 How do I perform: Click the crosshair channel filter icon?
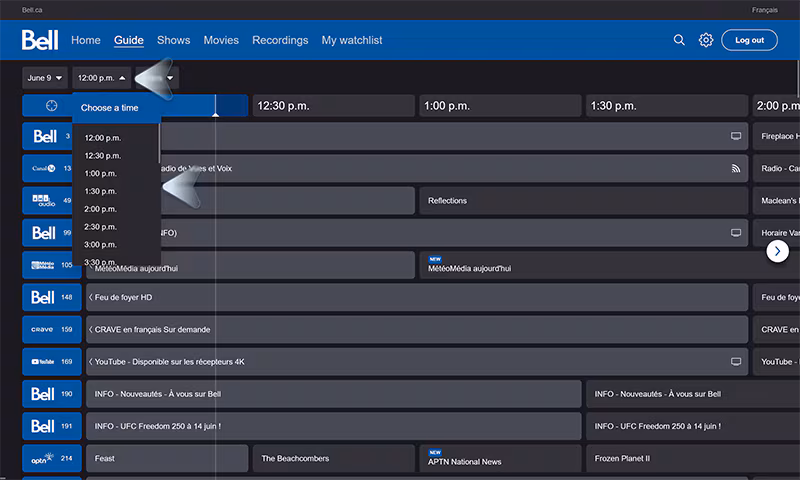tap(52, 106)
